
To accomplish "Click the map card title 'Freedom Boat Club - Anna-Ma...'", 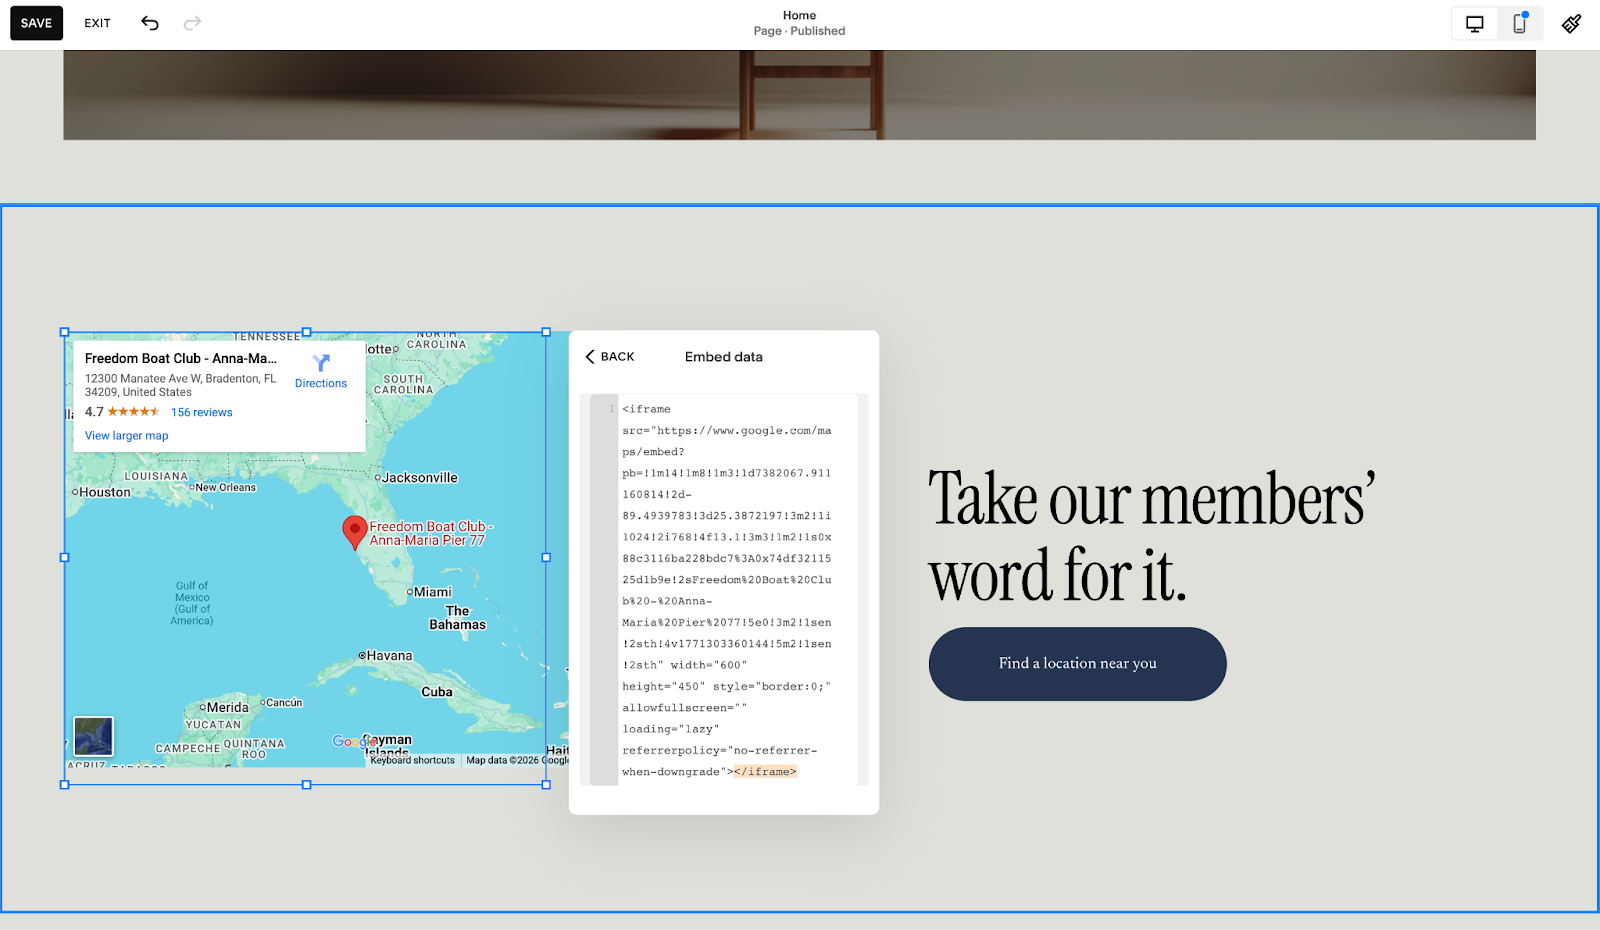I will pyautogui.click(x=181, y=358).
